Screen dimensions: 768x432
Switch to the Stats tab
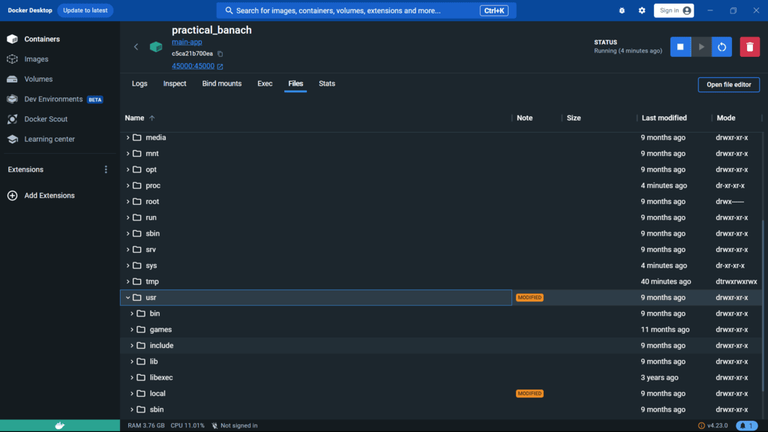click(x=327, y=84)
